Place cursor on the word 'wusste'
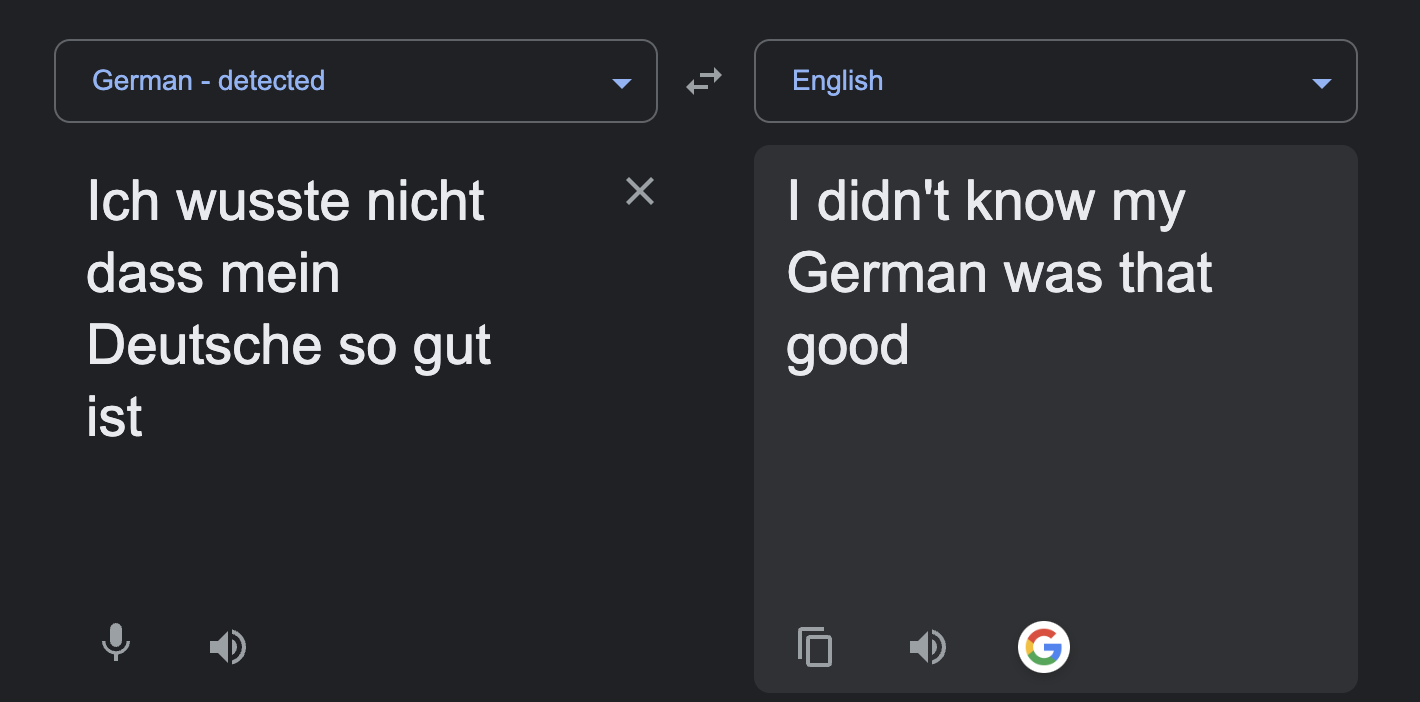Viewport: 1420px width, 702px height. coord(263,202)
